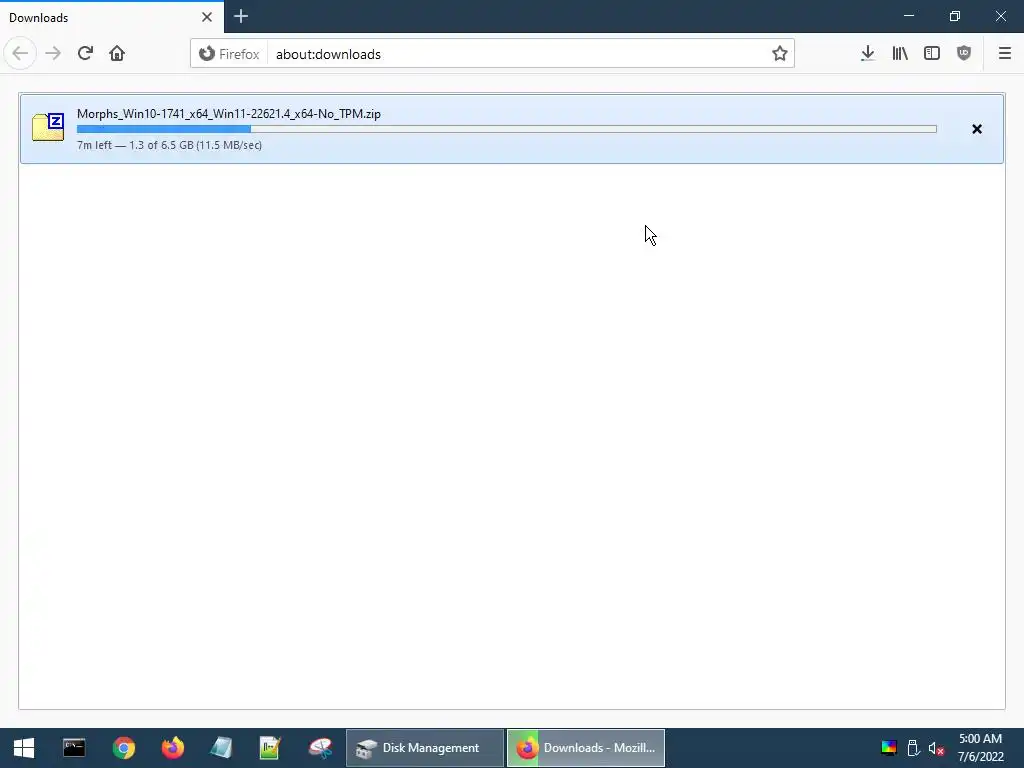Minimize the Firefox window
1024x768 pixels.
click(909, 16)
